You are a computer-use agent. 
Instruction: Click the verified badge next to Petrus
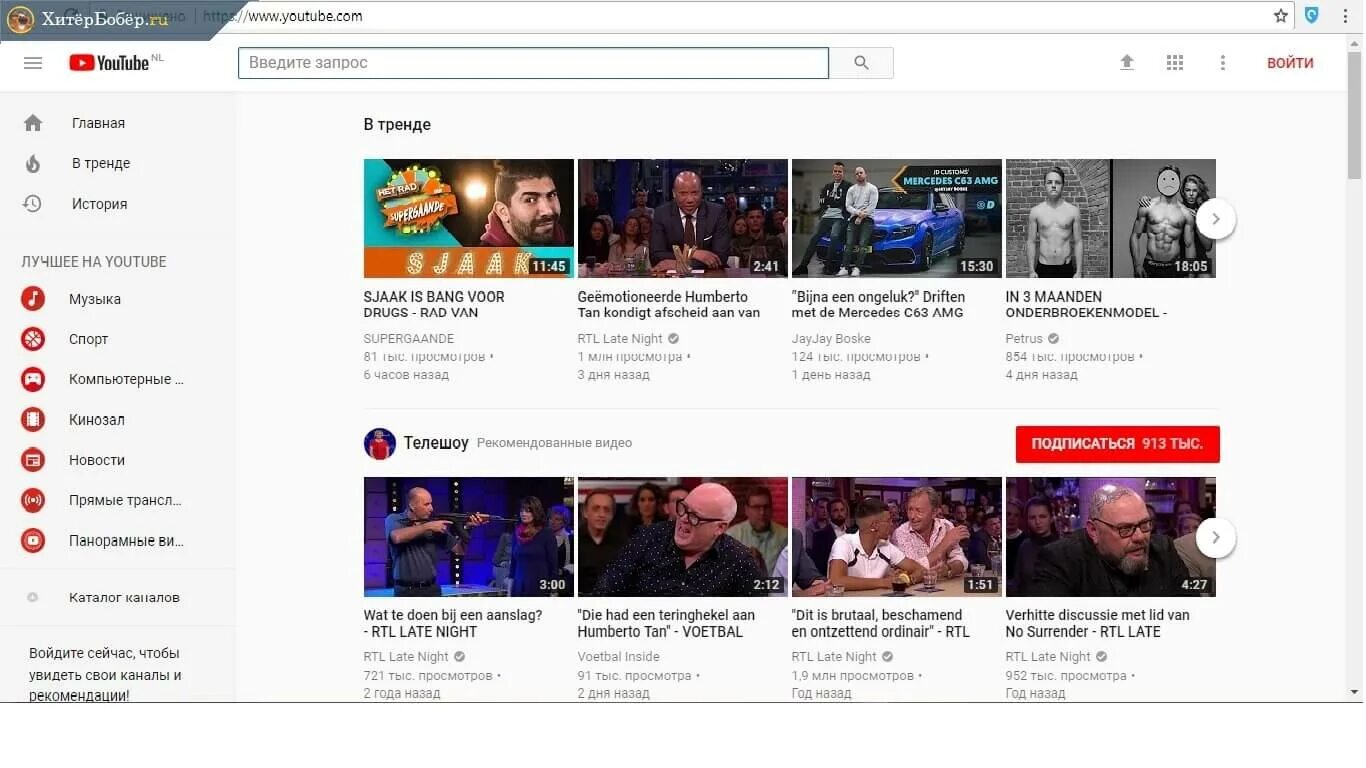(1054, 339)
